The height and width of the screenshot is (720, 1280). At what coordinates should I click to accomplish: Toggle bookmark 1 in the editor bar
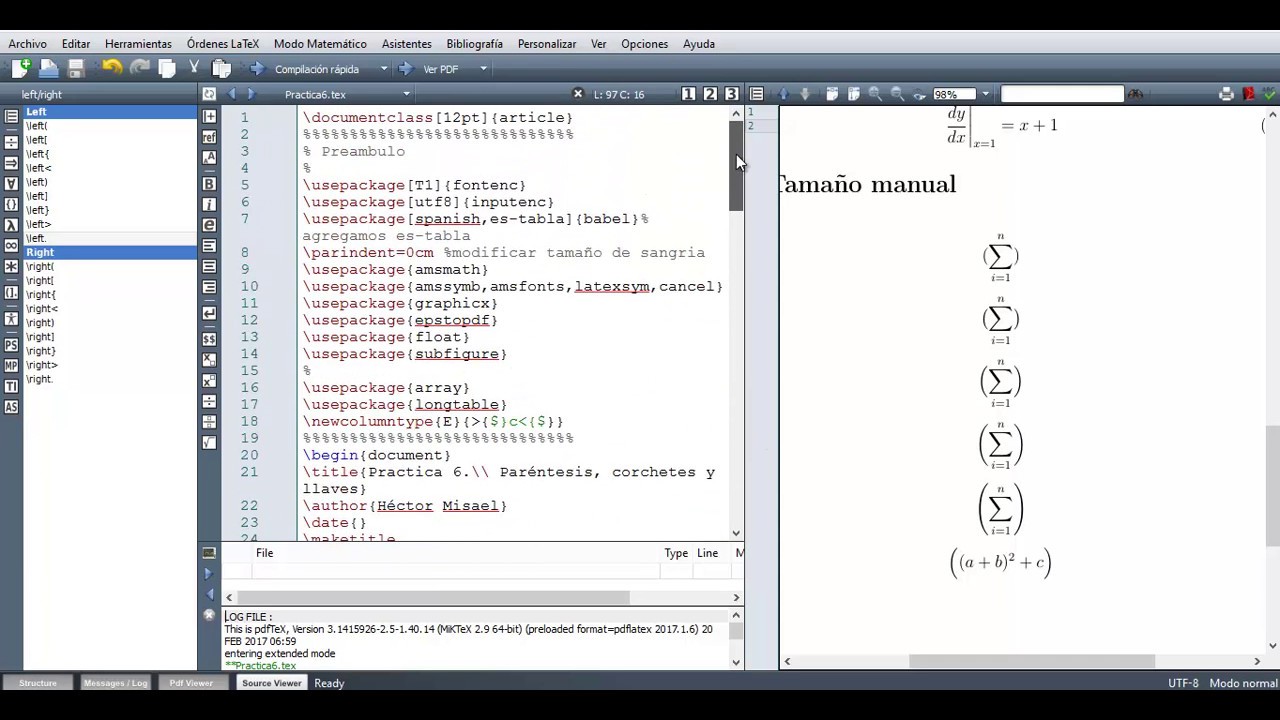point(688,94)
